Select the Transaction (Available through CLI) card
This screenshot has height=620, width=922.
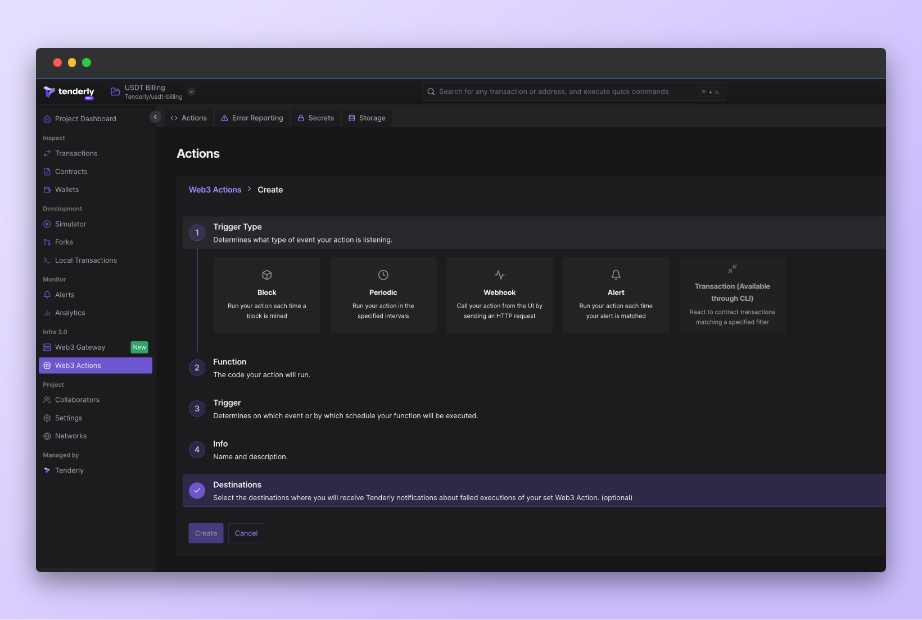[733, 295]
